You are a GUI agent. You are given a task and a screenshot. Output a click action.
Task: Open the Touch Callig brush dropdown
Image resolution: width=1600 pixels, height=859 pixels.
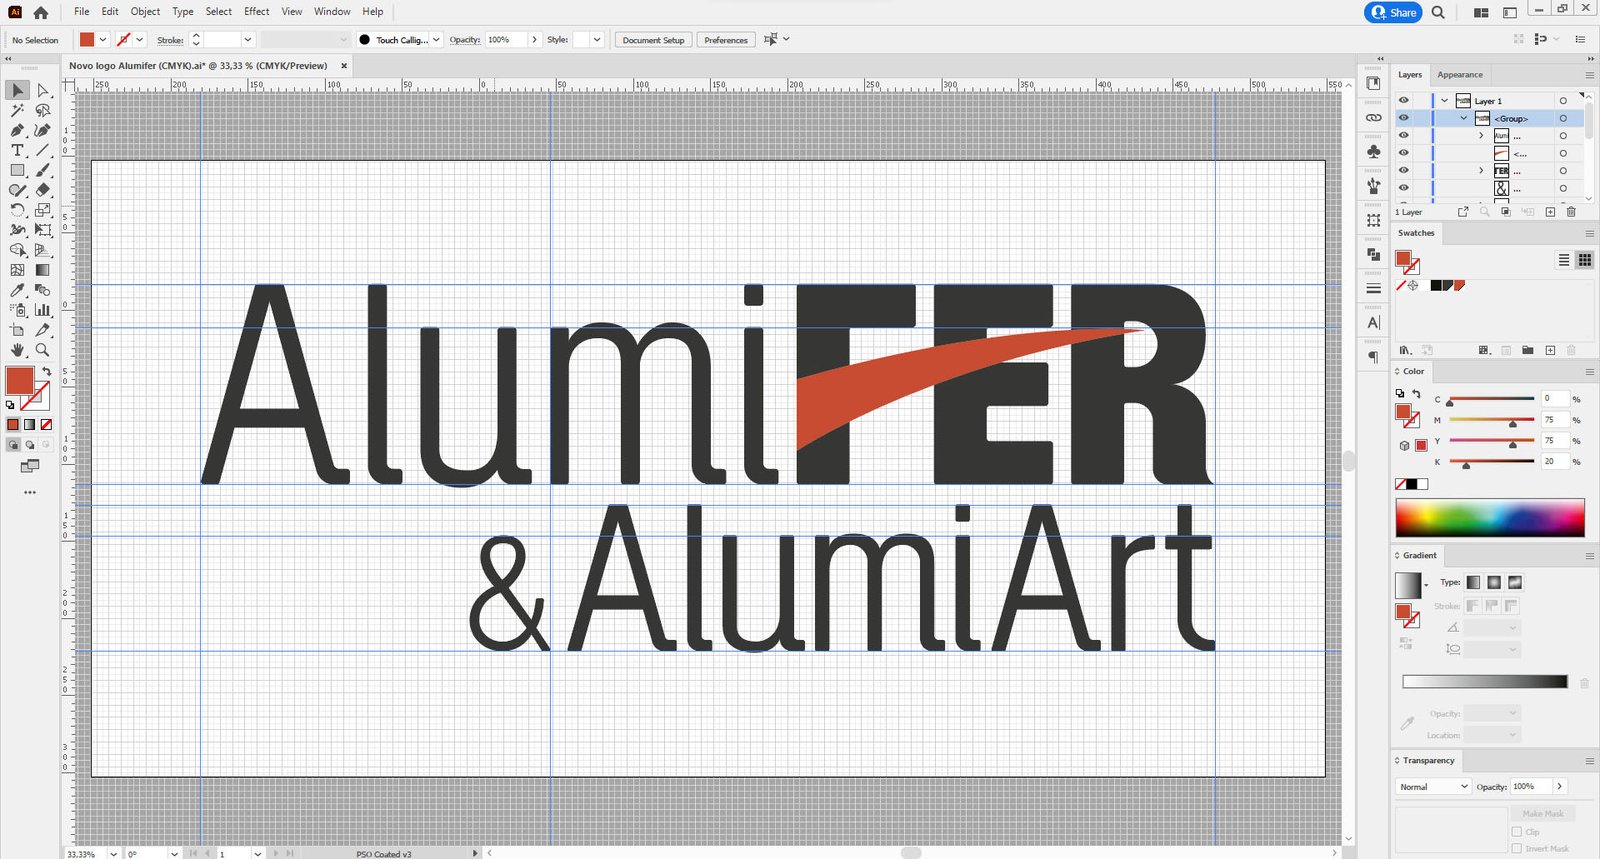(x=436, y=40)
